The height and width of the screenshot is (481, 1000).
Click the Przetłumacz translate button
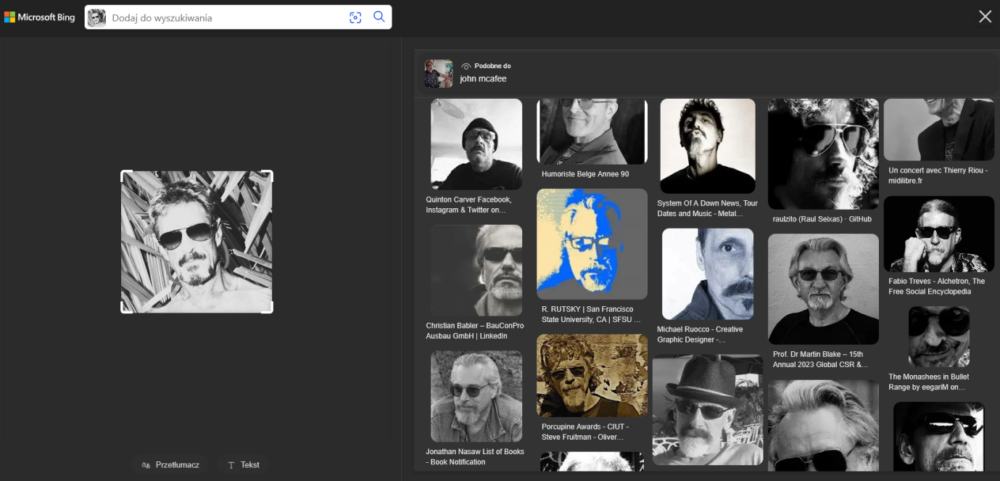170,465
